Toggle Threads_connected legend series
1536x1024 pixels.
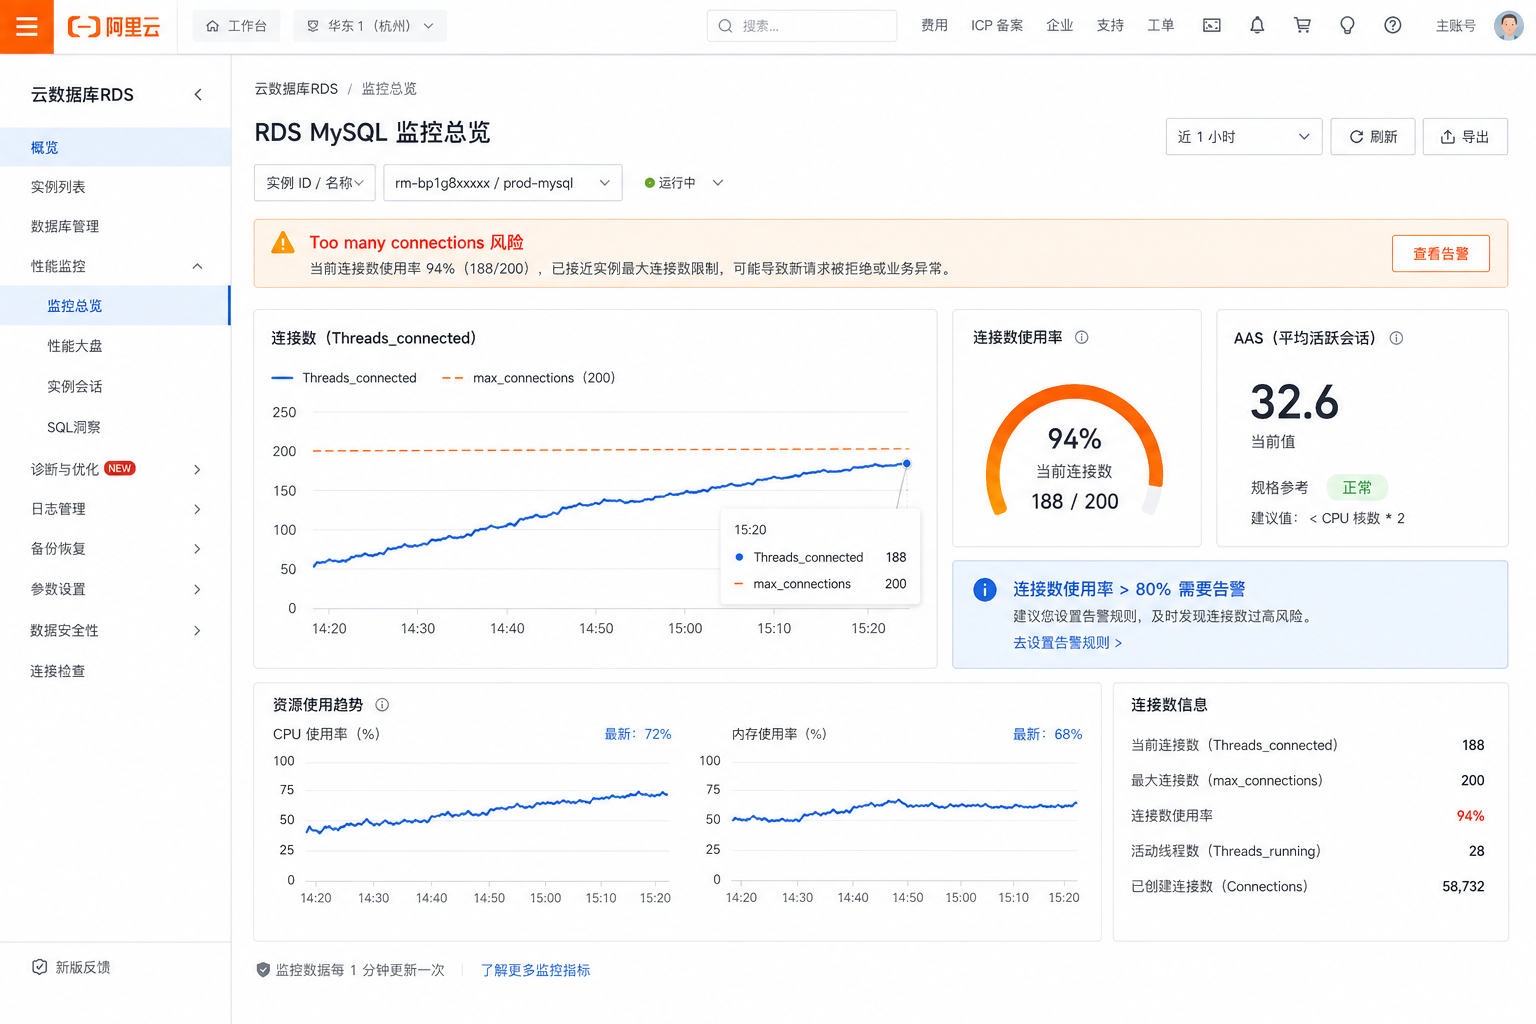[x=344, y=378]
